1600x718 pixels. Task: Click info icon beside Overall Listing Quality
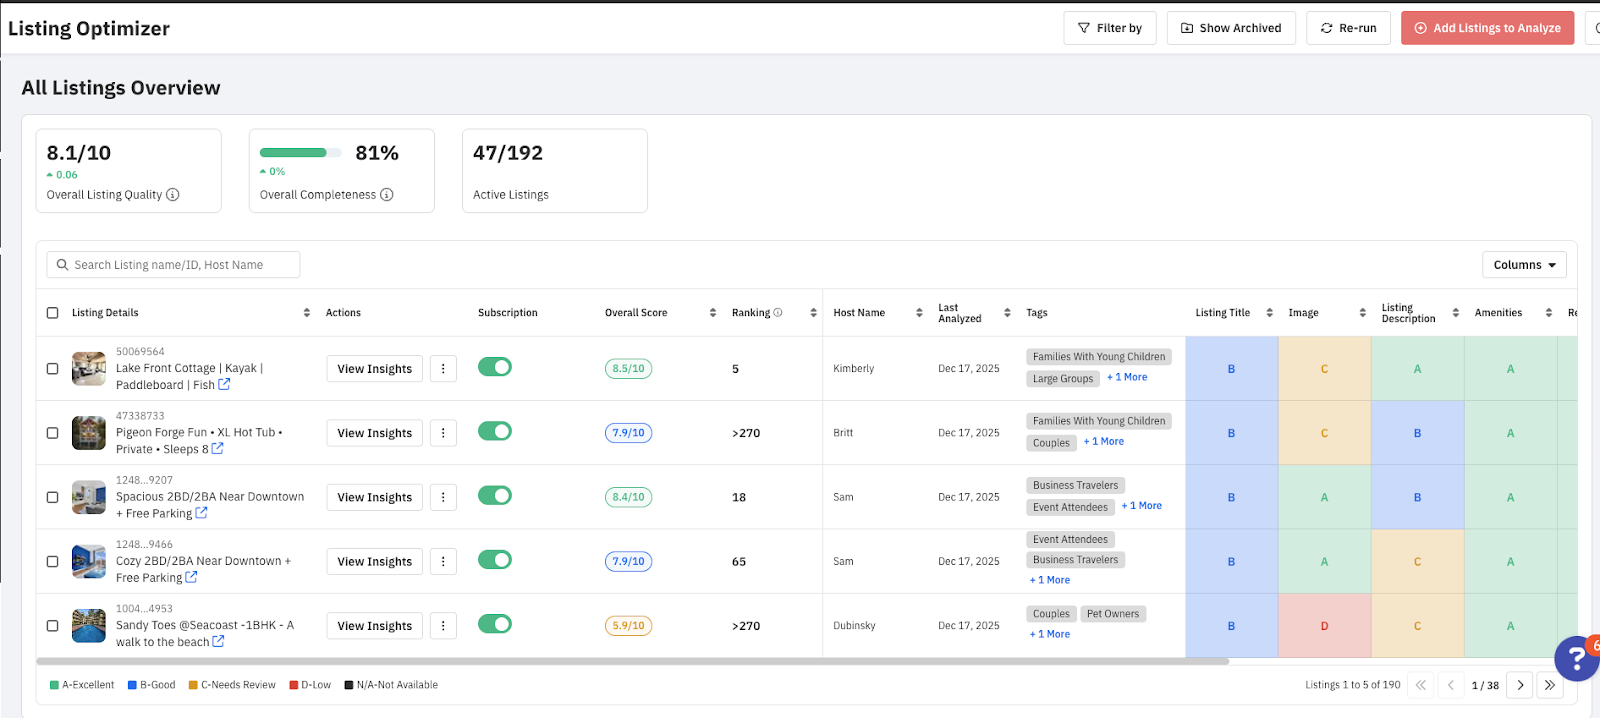pyautogui.click(x=173, y=195)
